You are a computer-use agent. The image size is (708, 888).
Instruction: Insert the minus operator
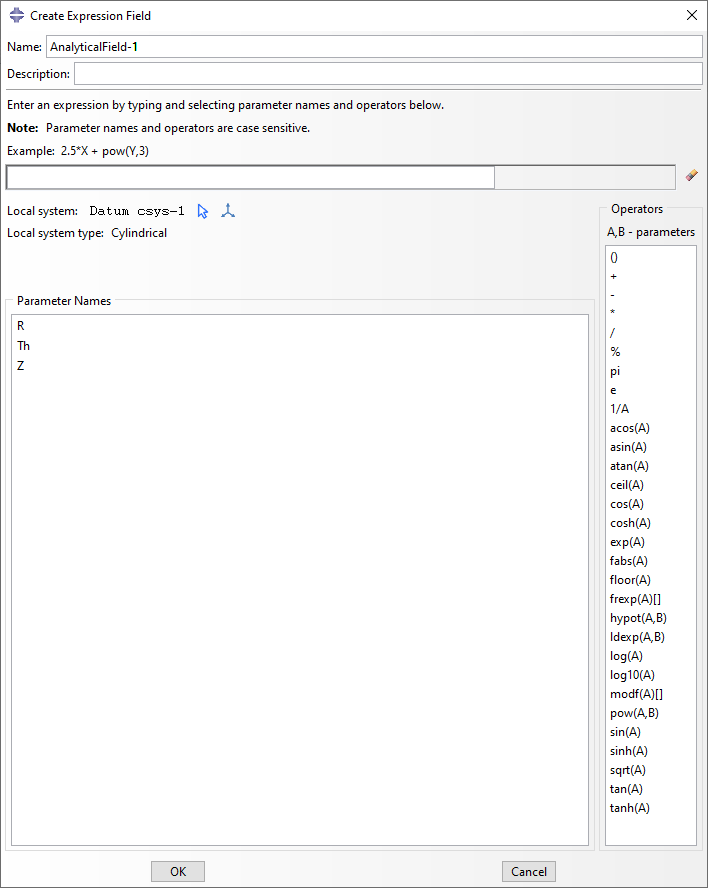[x=612, y=295]
